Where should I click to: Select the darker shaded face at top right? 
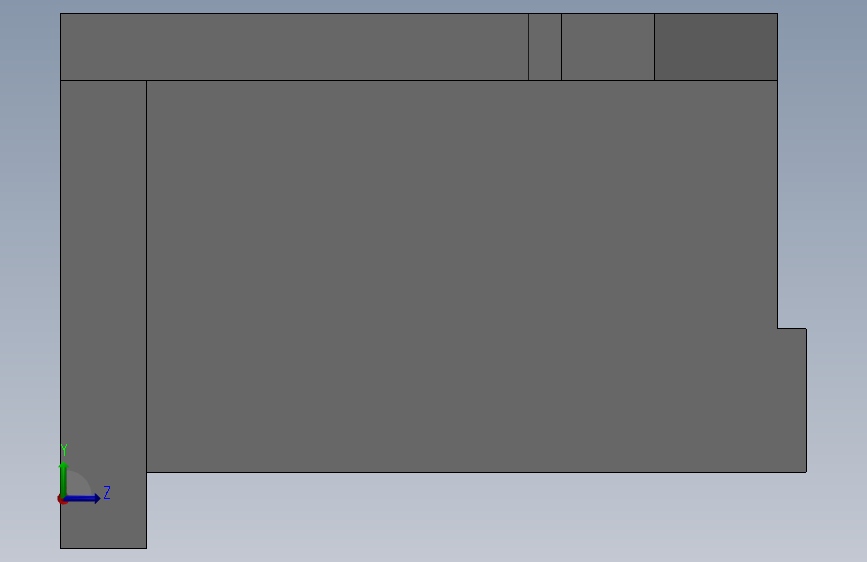click(x=715, y=47)
